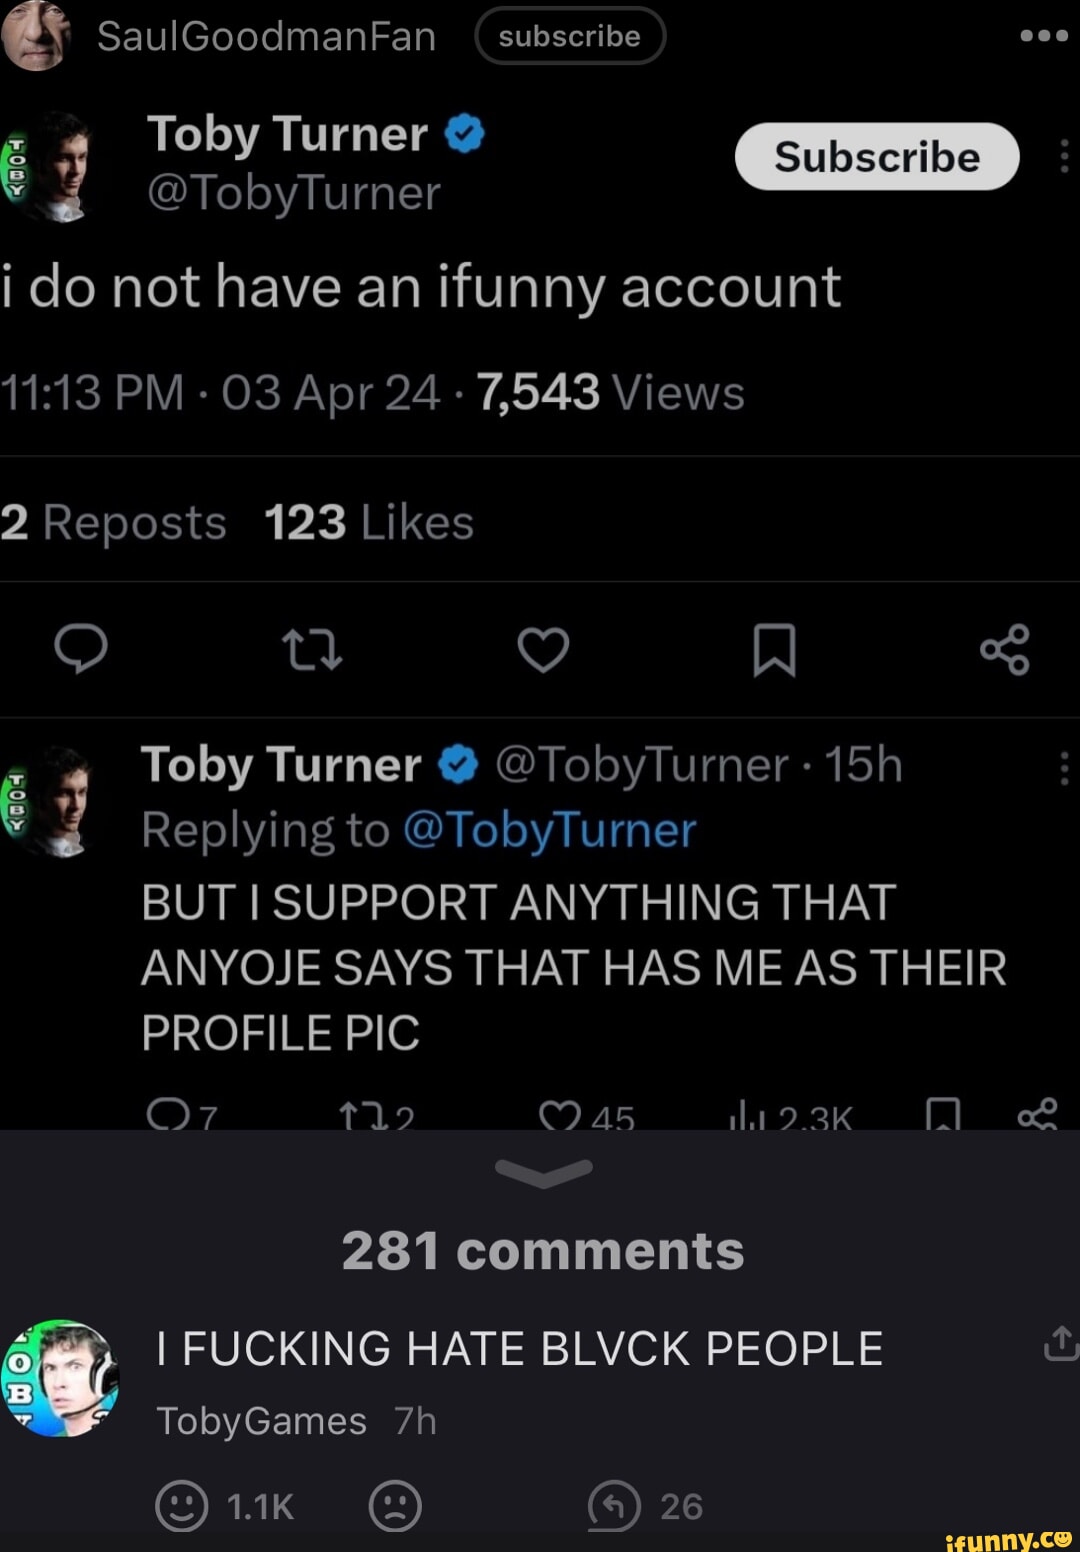Click the views analytics icon on the reply
This screenshot has width=1080, height=1552.
(745, 1115)
